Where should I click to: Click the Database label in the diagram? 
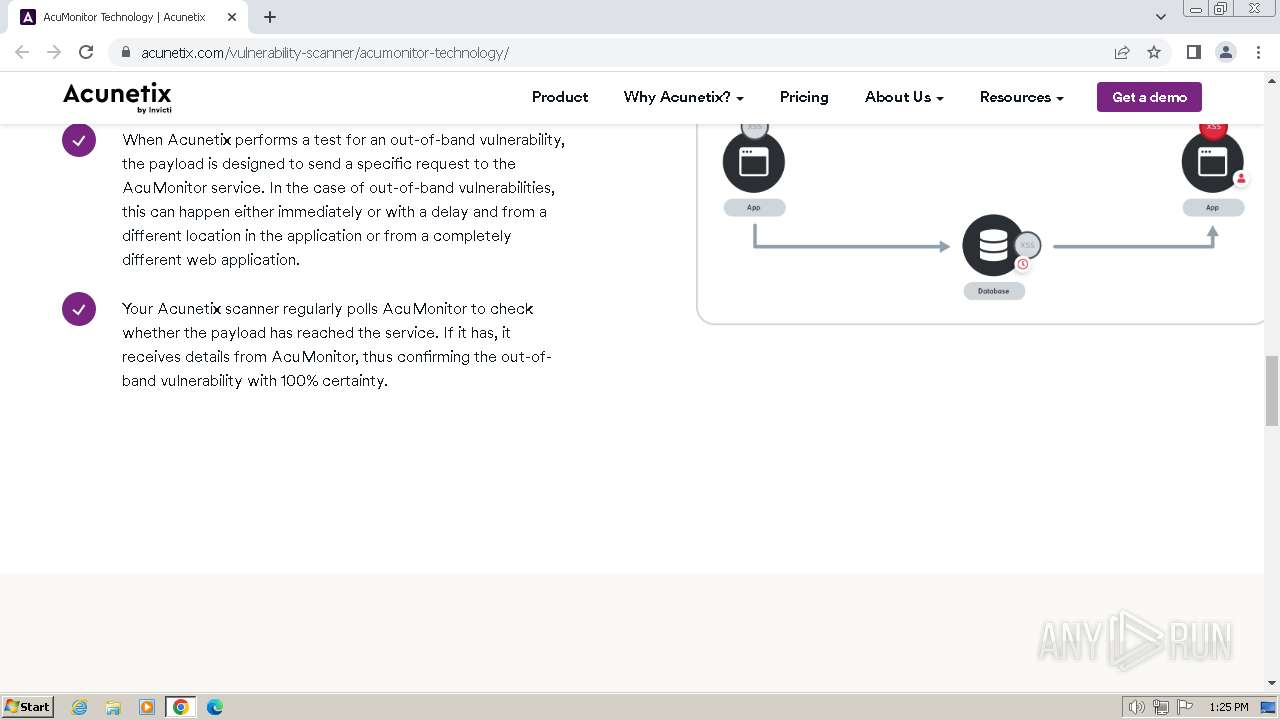point(994,291)
